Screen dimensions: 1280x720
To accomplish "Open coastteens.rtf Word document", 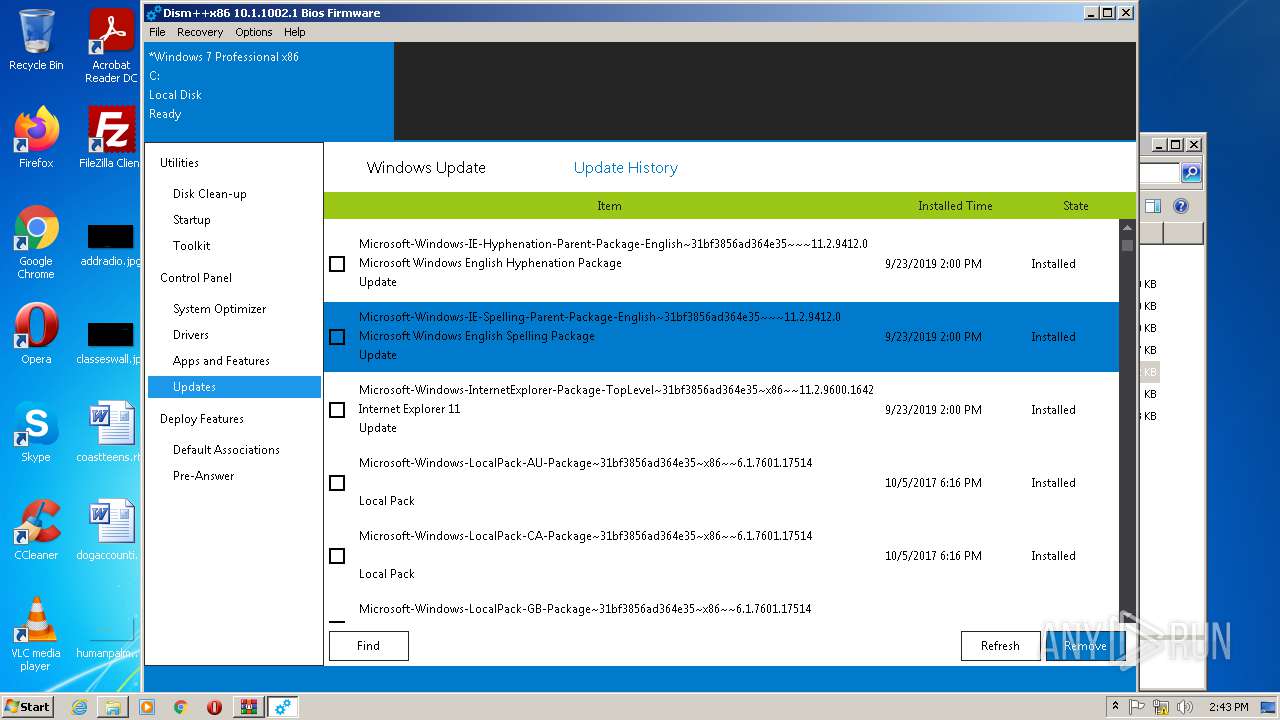I will pyautogui.click(x=110, y=432).
